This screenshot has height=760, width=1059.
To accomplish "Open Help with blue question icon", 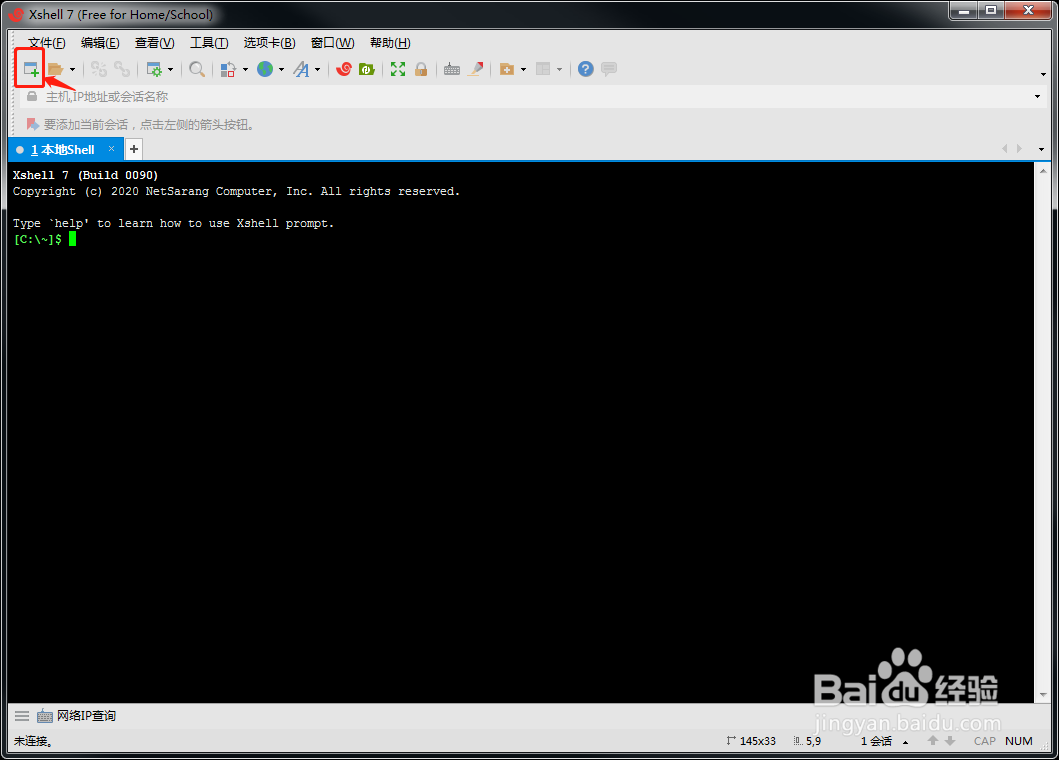I will pyautogui.click(x=586, y=69).
